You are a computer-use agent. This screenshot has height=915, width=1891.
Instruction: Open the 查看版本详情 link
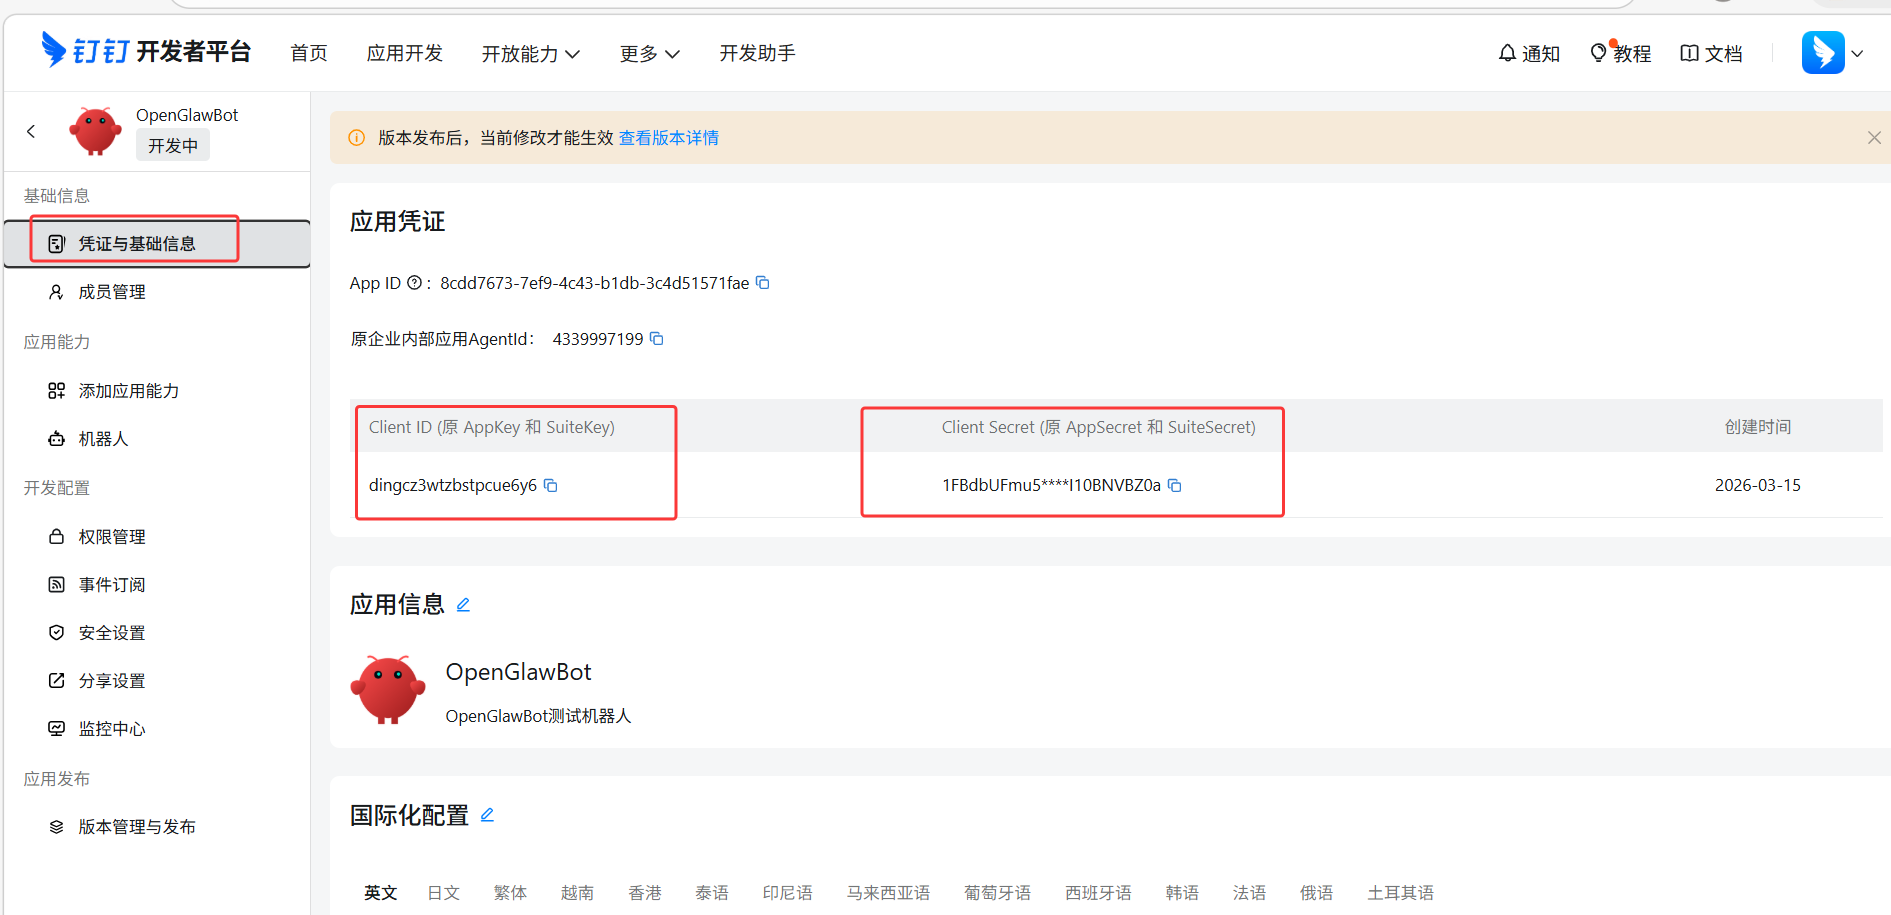(x=669, y=138)
